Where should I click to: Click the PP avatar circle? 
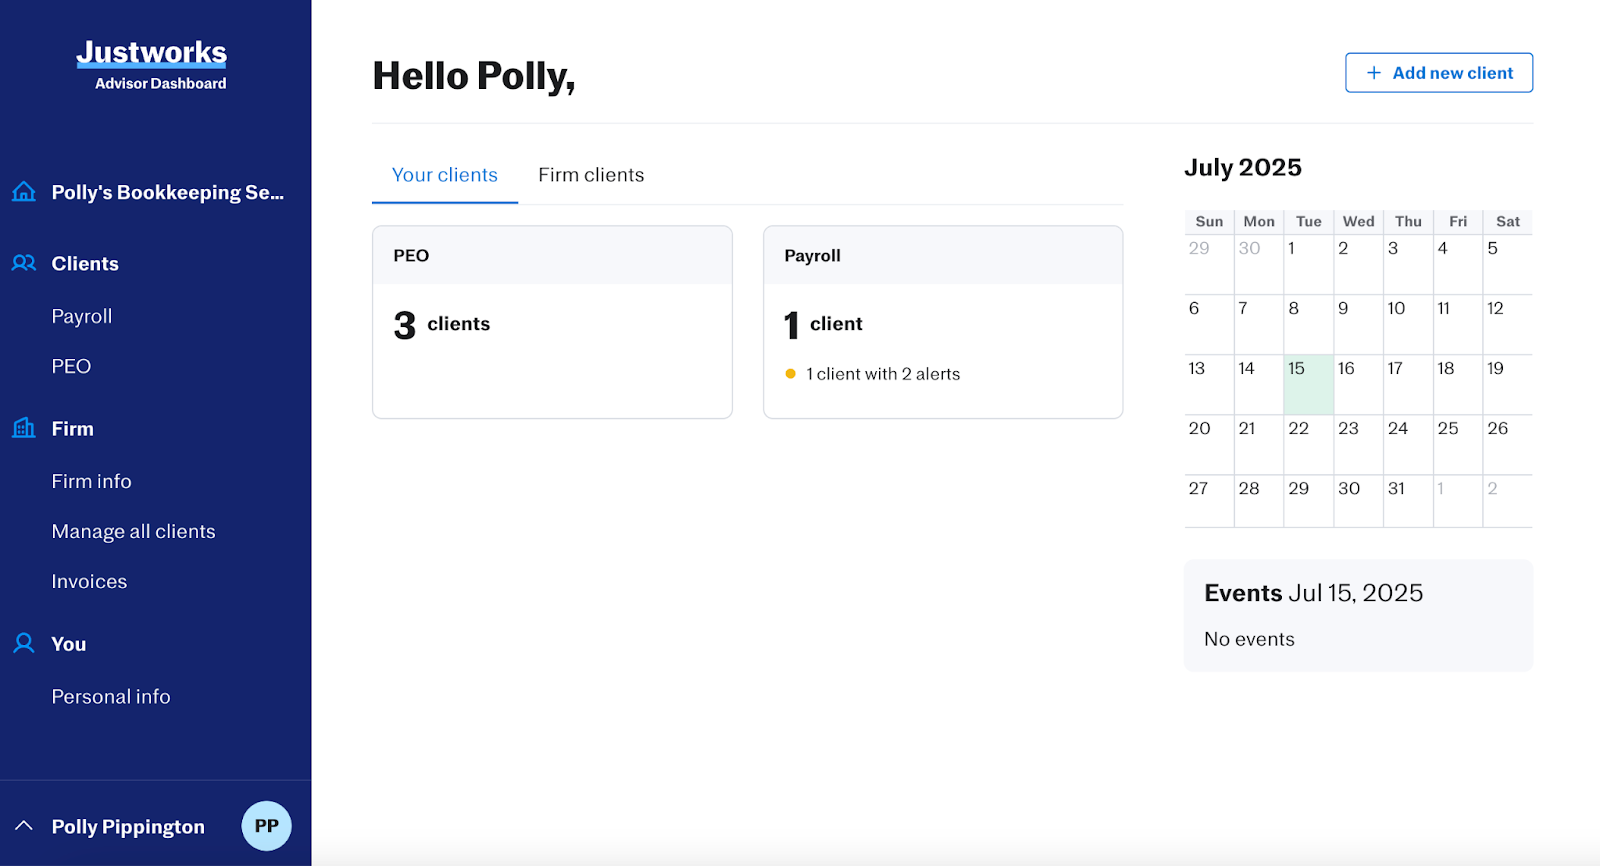pos(266,826)
